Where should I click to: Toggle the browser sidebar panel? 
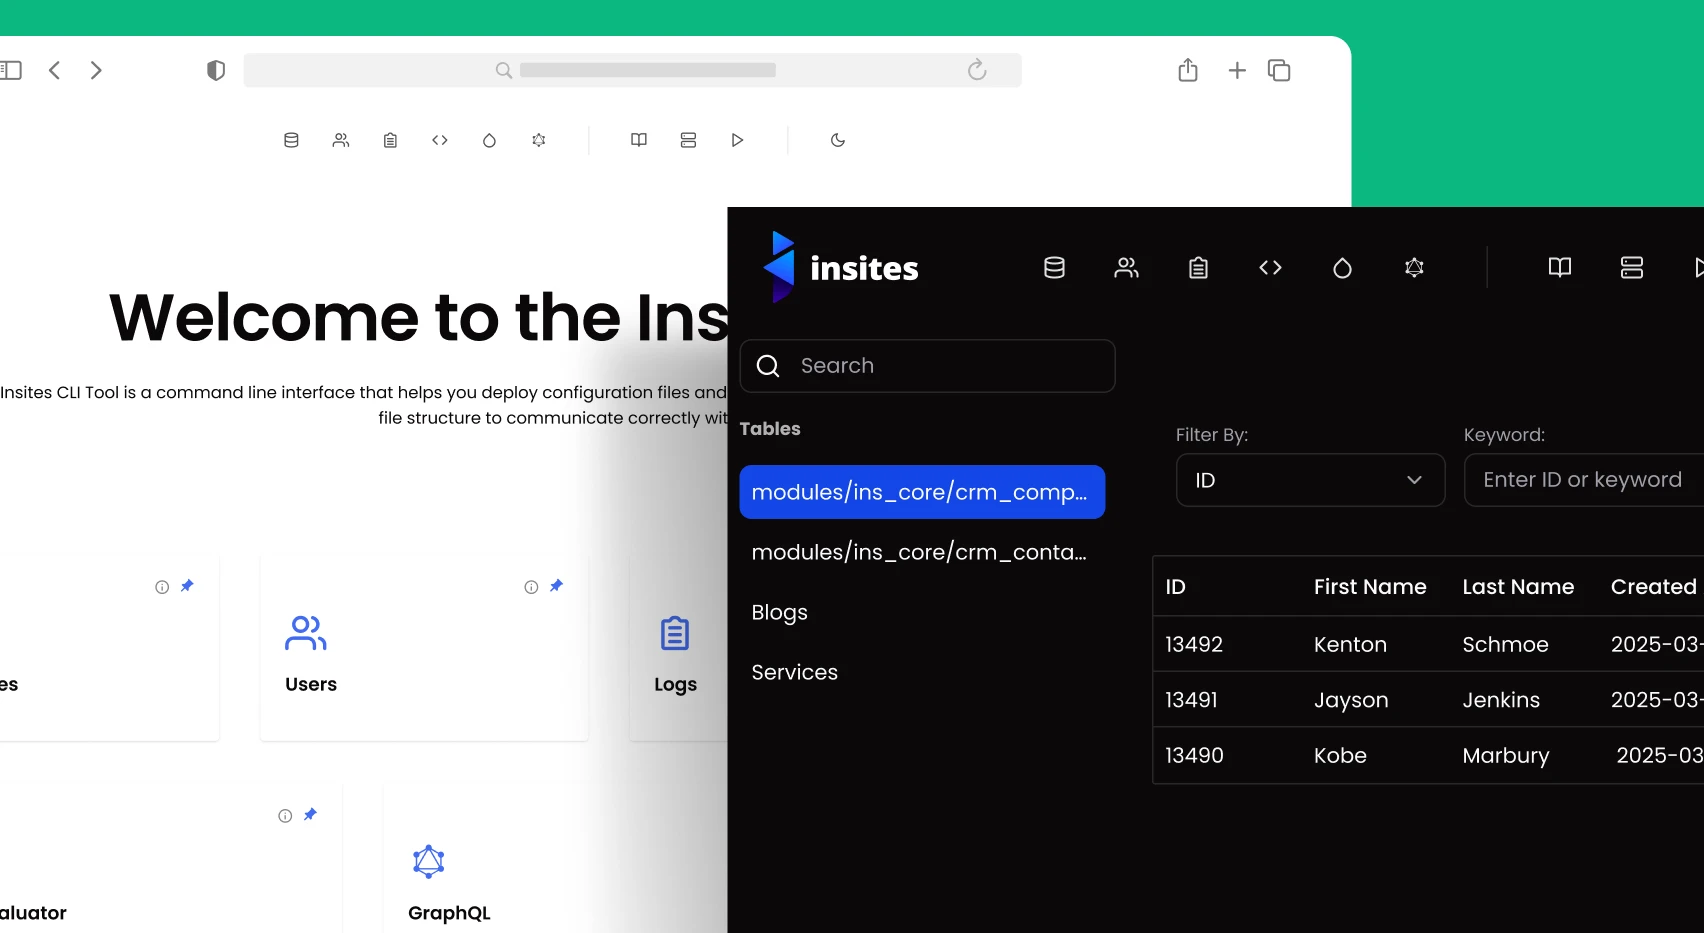click(11, 70)
